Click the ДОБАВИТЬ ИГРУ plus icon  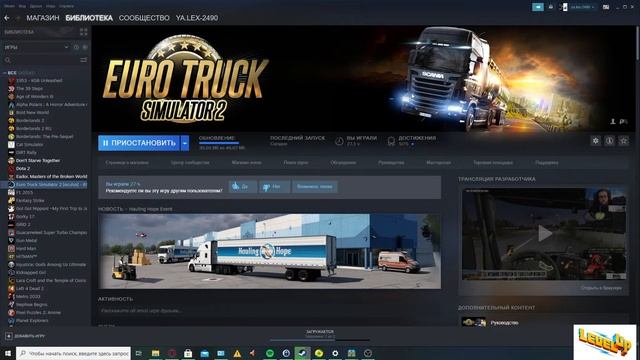(x=9, y=336)
